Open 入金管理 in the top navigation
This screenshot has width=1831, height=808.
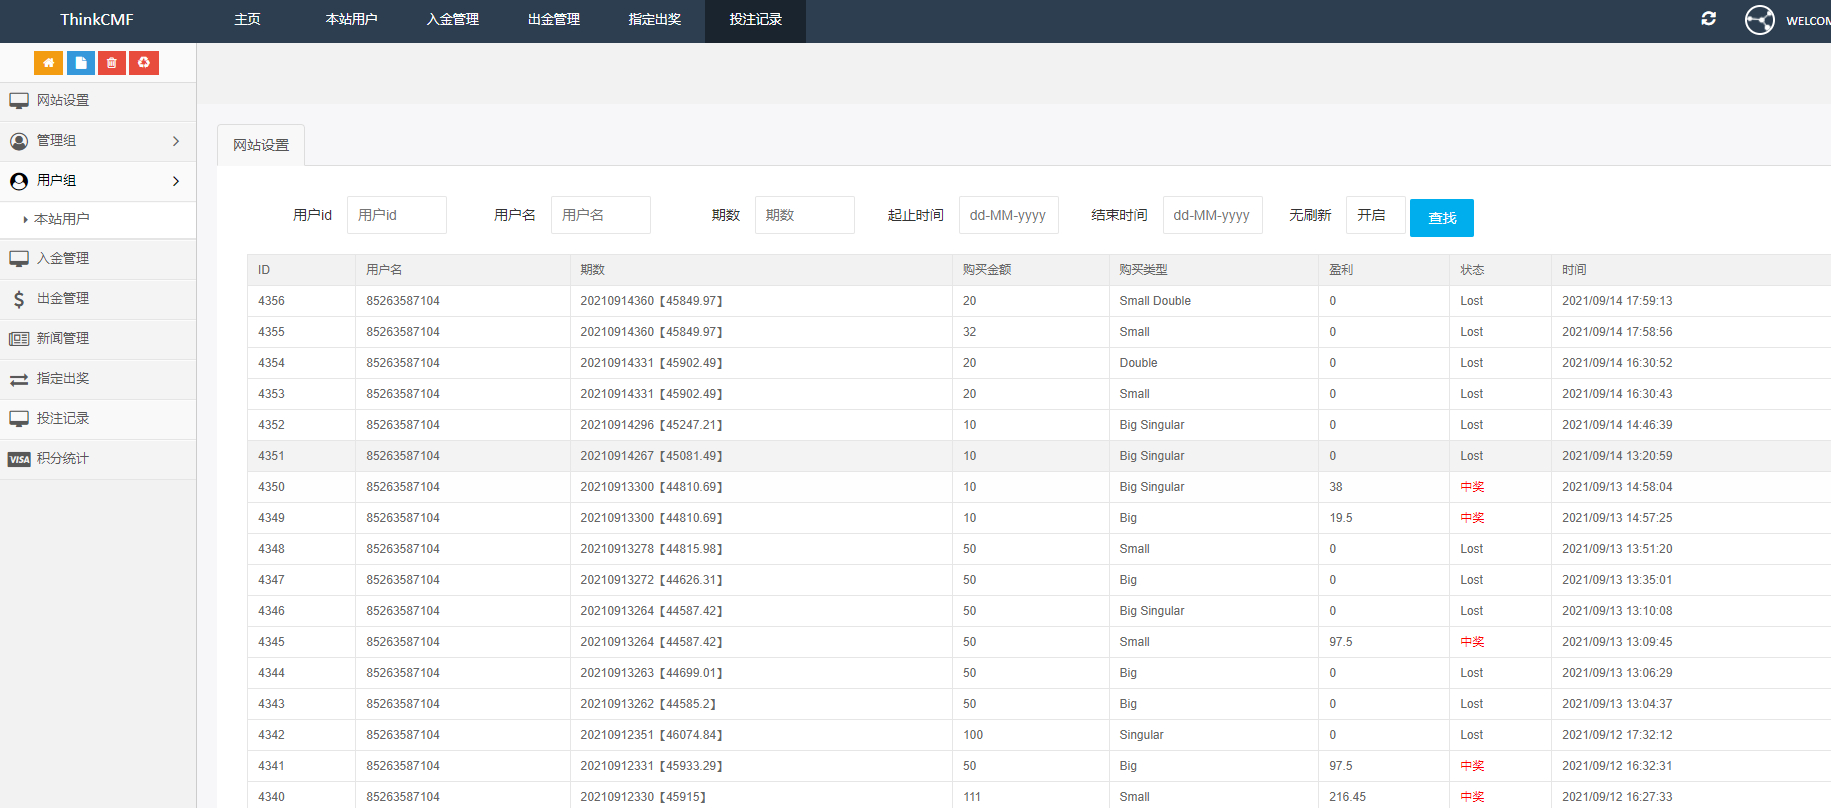pyautogui.click(x=453, y=20)
